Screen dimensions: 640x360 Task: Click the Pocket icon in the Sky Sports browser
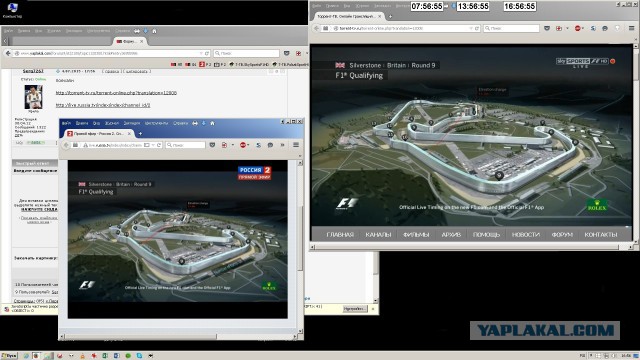click(x=547, y=28)
